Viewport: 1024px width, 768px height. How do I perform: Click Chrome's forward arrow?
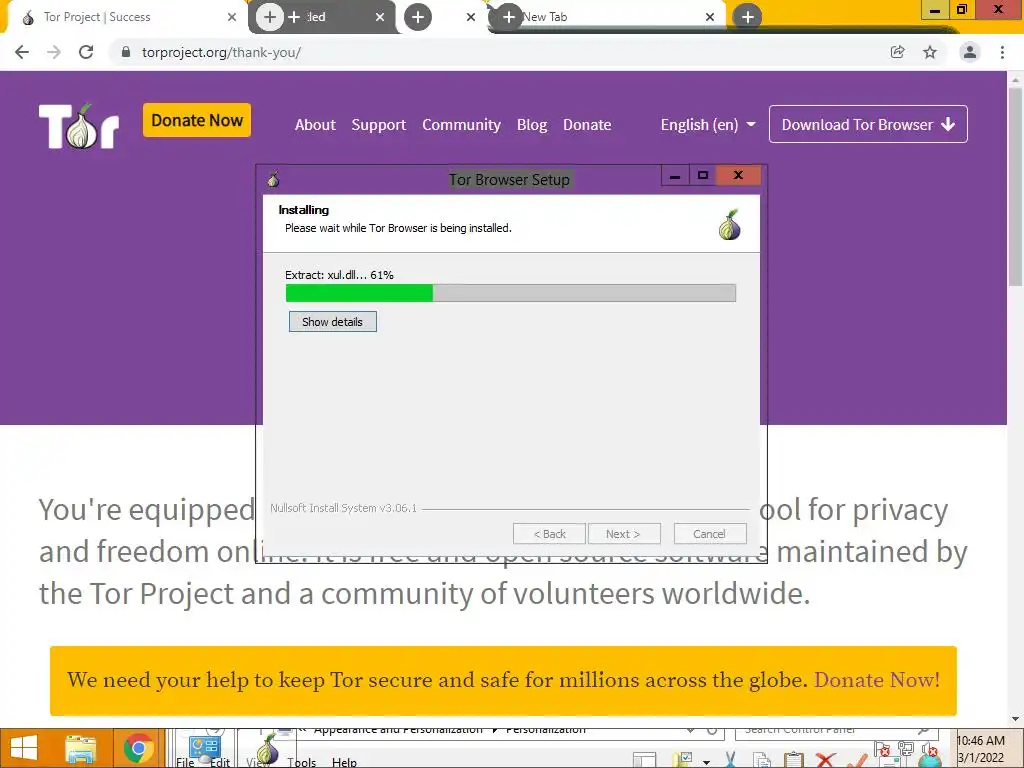54,52
